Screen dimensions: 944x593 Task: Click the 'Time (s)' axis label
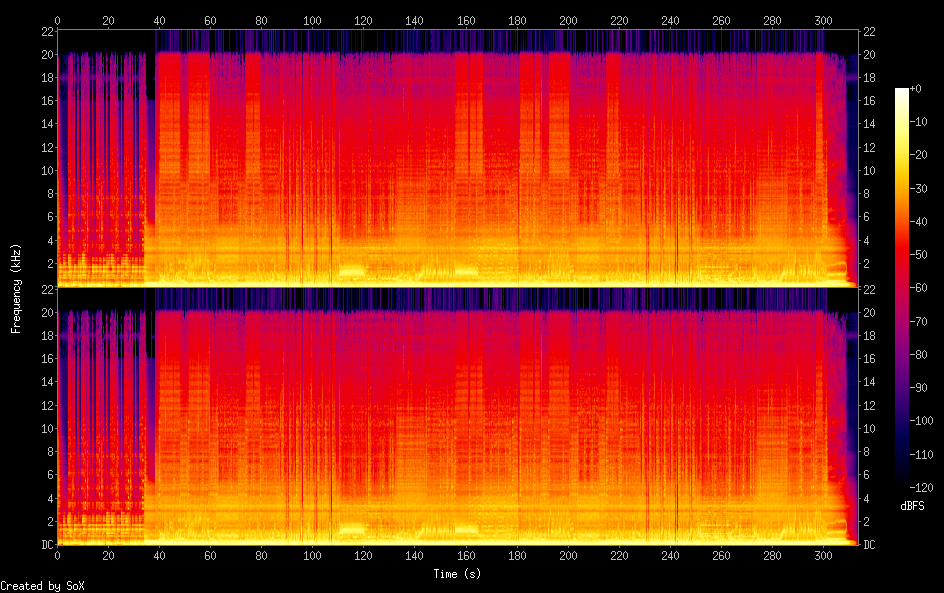(x=459, y=574)
